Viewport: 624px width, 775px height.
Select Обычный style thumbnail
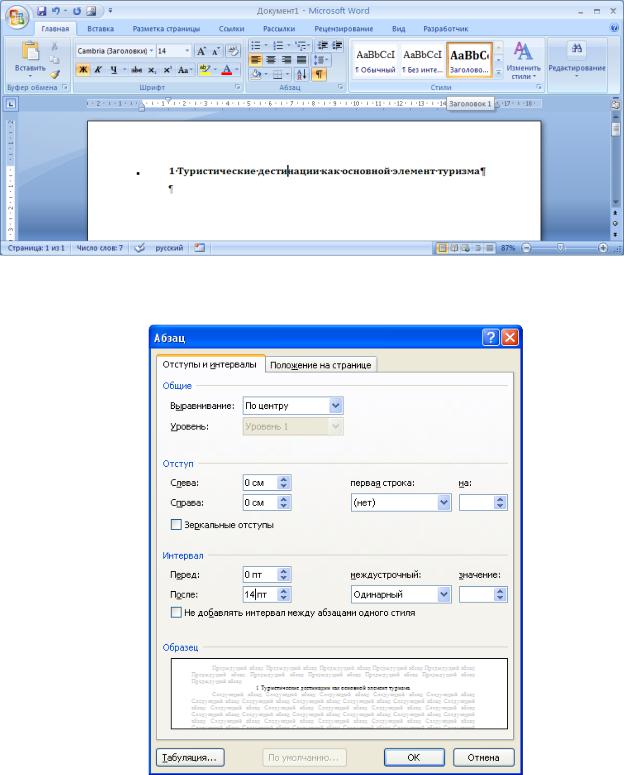tap(375, 60)
